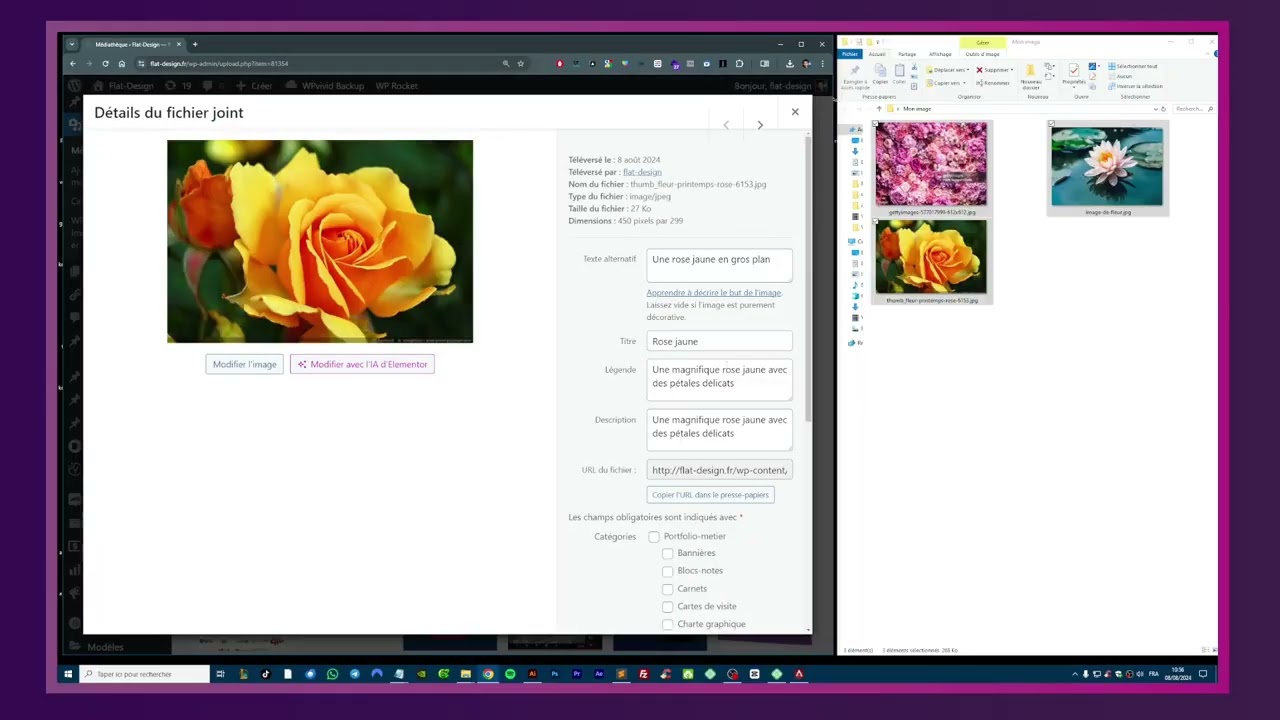Click the yellow rose preview image
The width and height of the screenshot is (1280, 720).
coord(320,241)
